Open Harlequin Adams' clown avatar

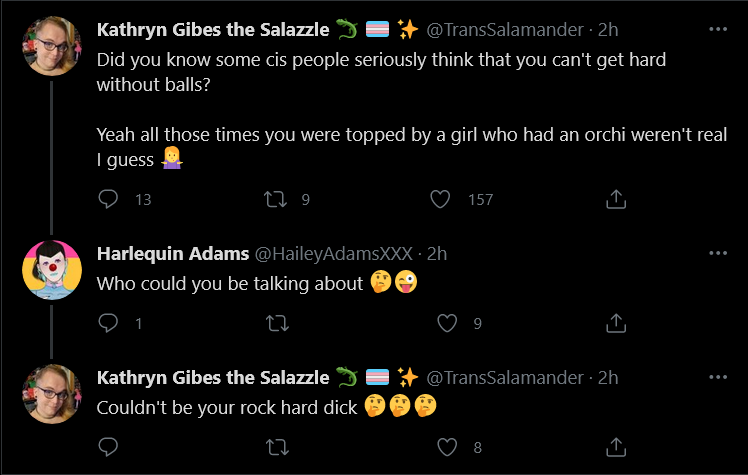[52, 269]
